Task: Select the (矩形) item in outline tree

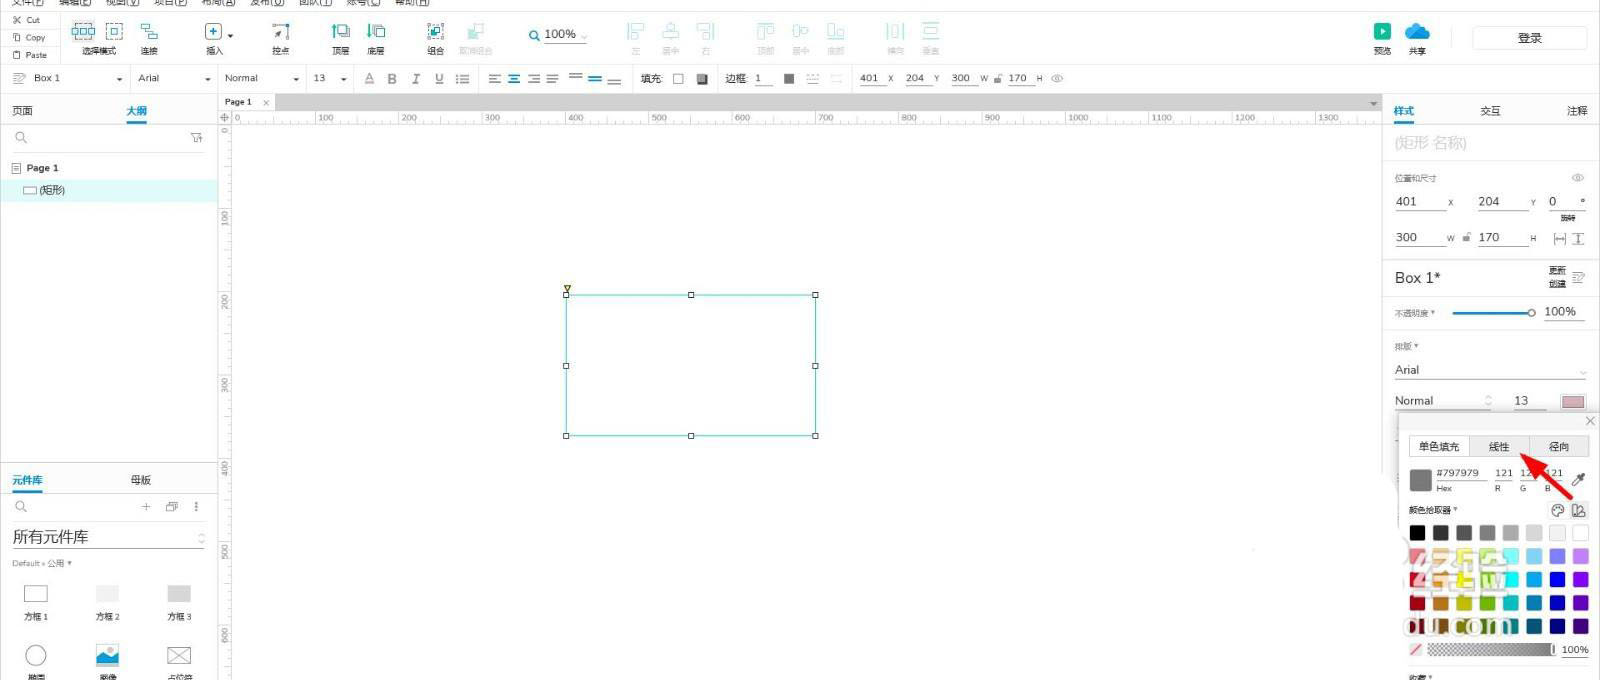Action: (x=52, y=190)
